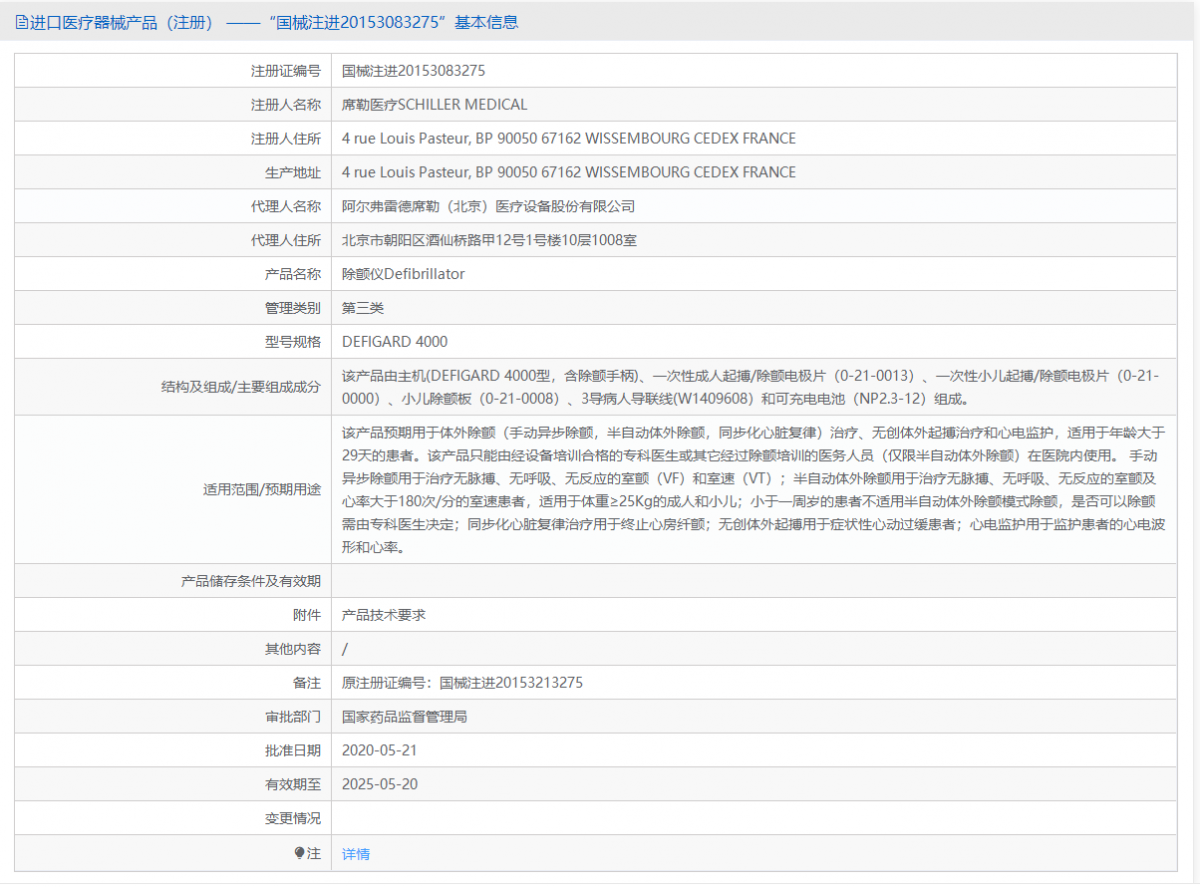Select agent name 阿尔弗雷德席勒（北京）医疗设备股份有限公司
This screenshot has height=887, width=1200.
click(489, 207)
